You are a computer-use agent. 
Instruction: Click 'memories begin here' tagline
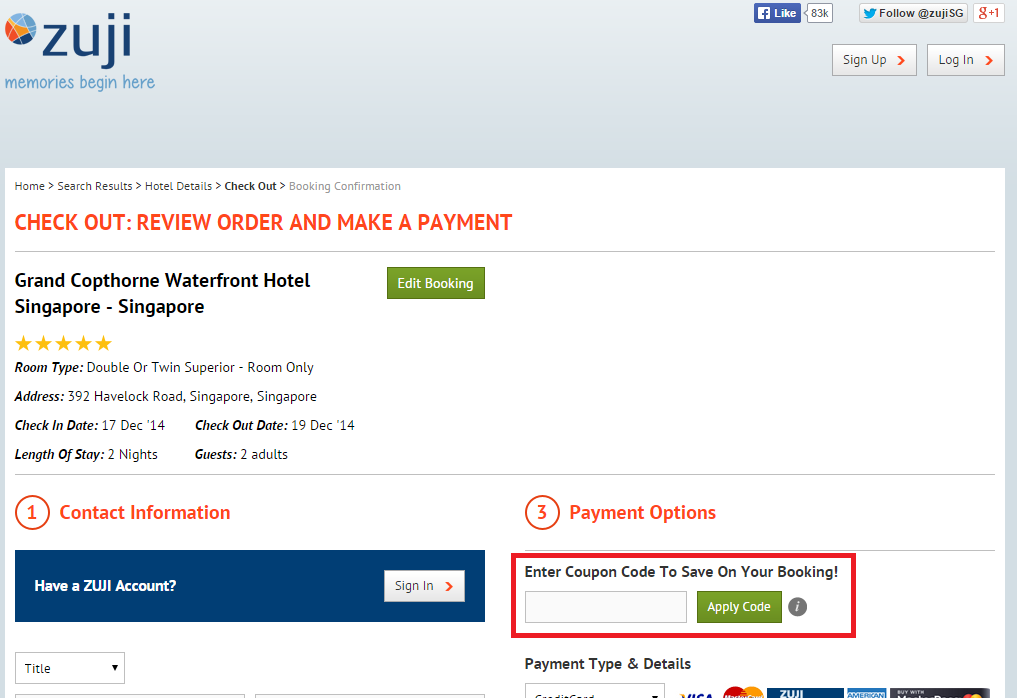[x=80, y=82]
